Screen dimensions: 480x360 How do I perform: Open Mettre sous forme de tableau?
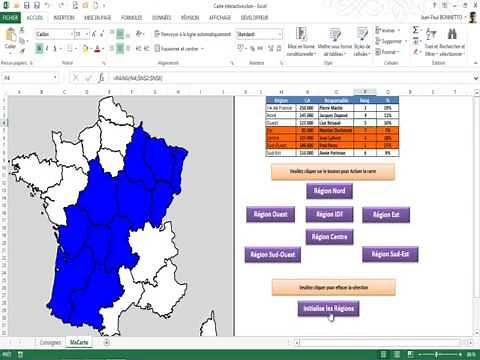pos(335,42)
